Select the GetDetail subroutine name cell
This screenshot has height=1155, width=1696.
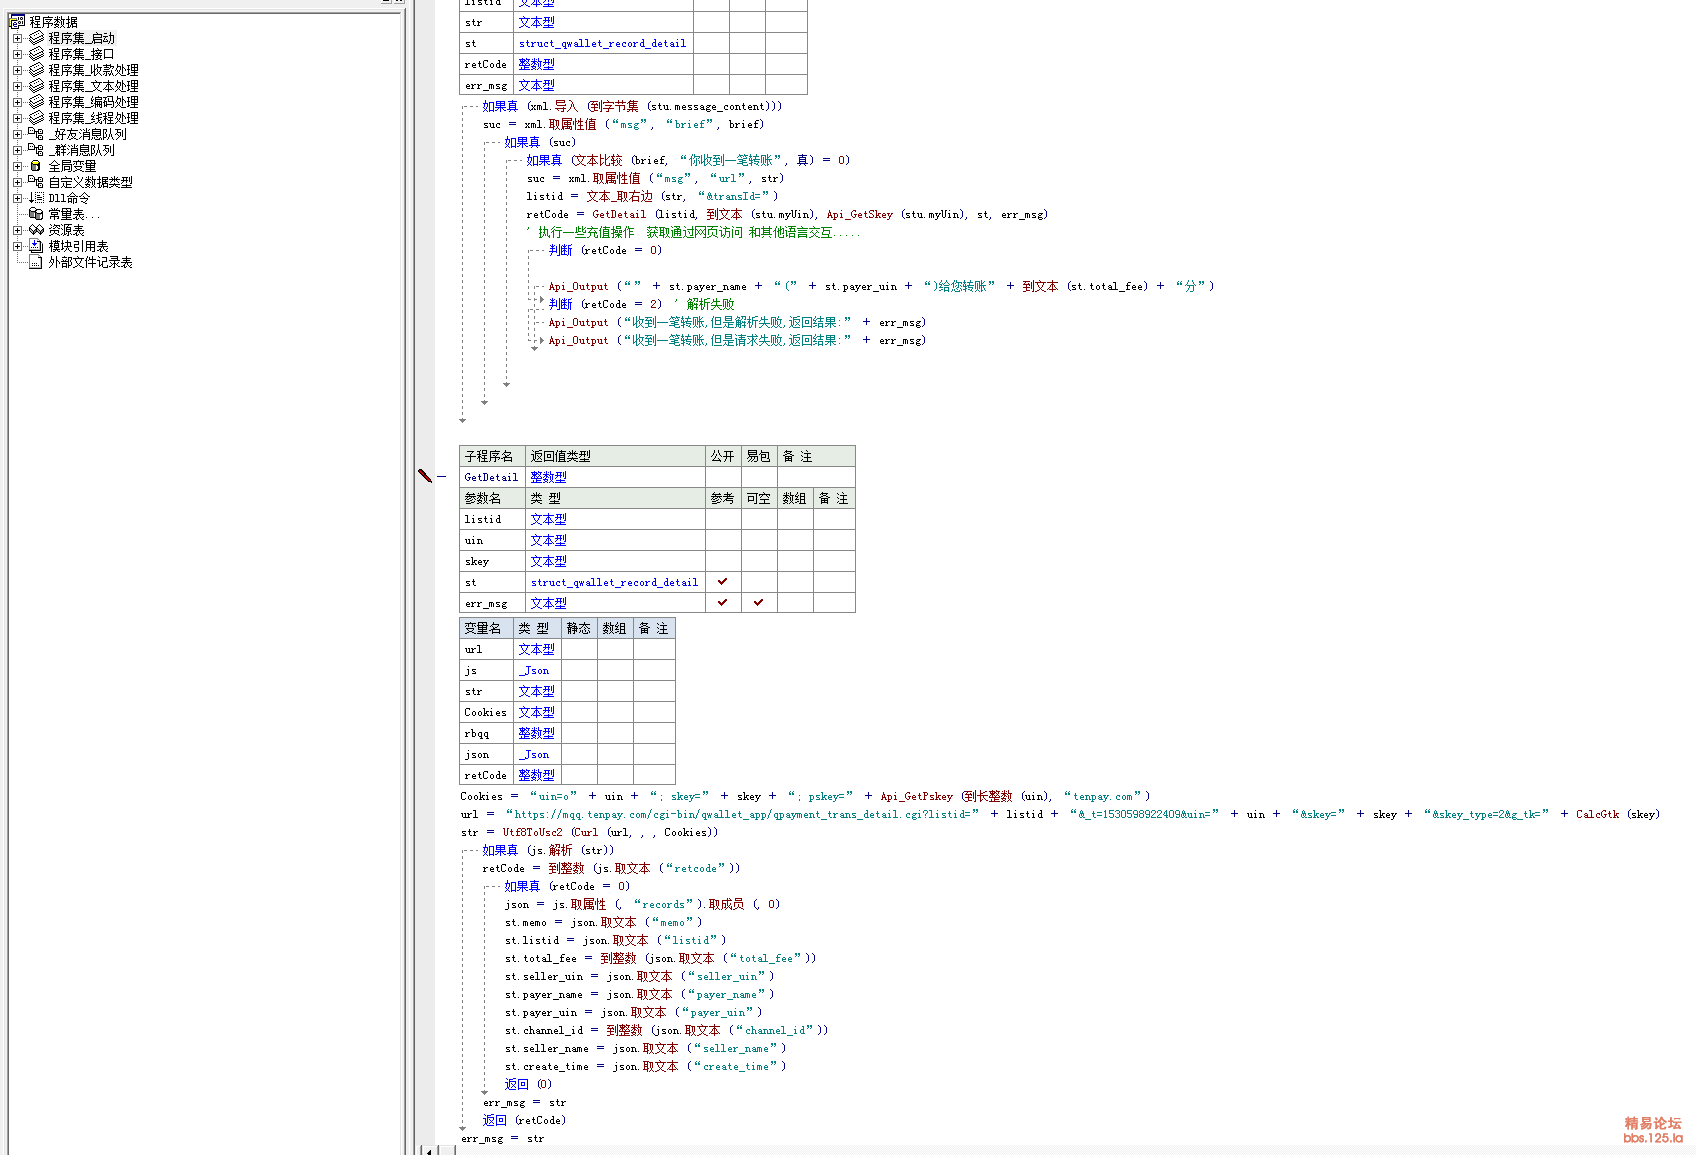492,477
